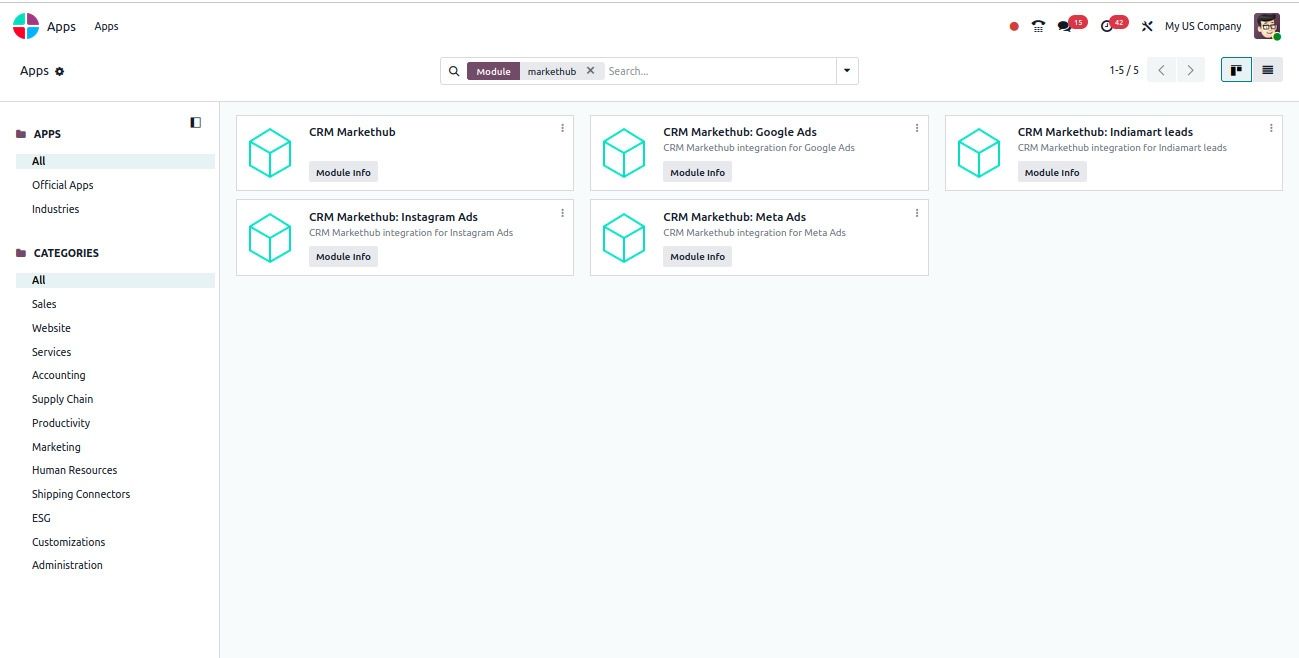Click the red recording indicator dot
1299x658 pixels.
pos(1014,27)
